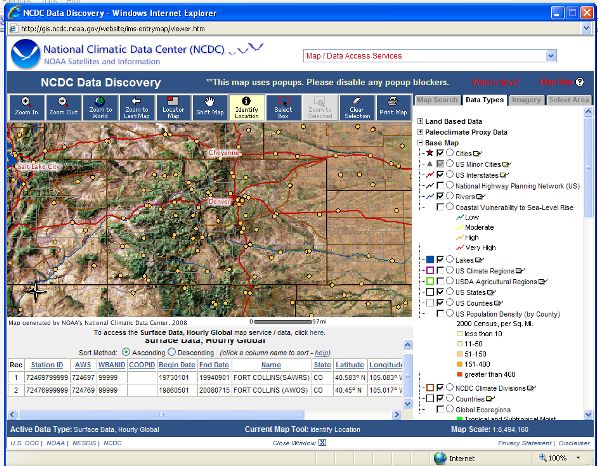This screenshot has width=598, height=466.
Task: Activate the Select Box tool
Action: pos(283,108)
